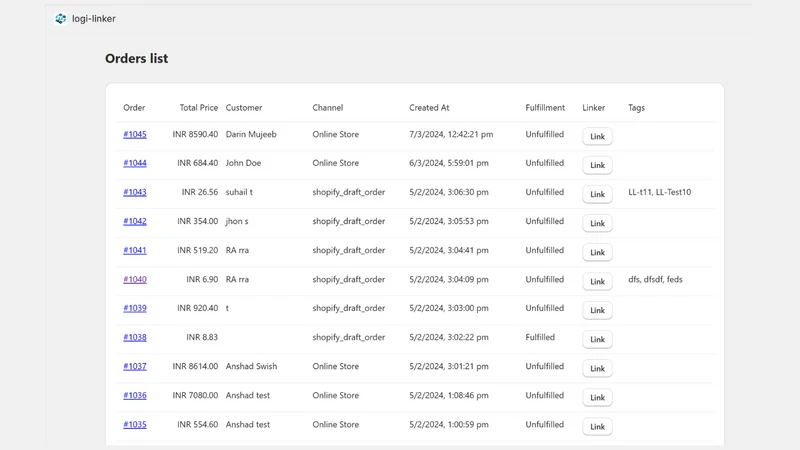Click date 5/2/2024, 1:00:59 pm
This screenshot has height=450, width=800.
pos(449,424)
